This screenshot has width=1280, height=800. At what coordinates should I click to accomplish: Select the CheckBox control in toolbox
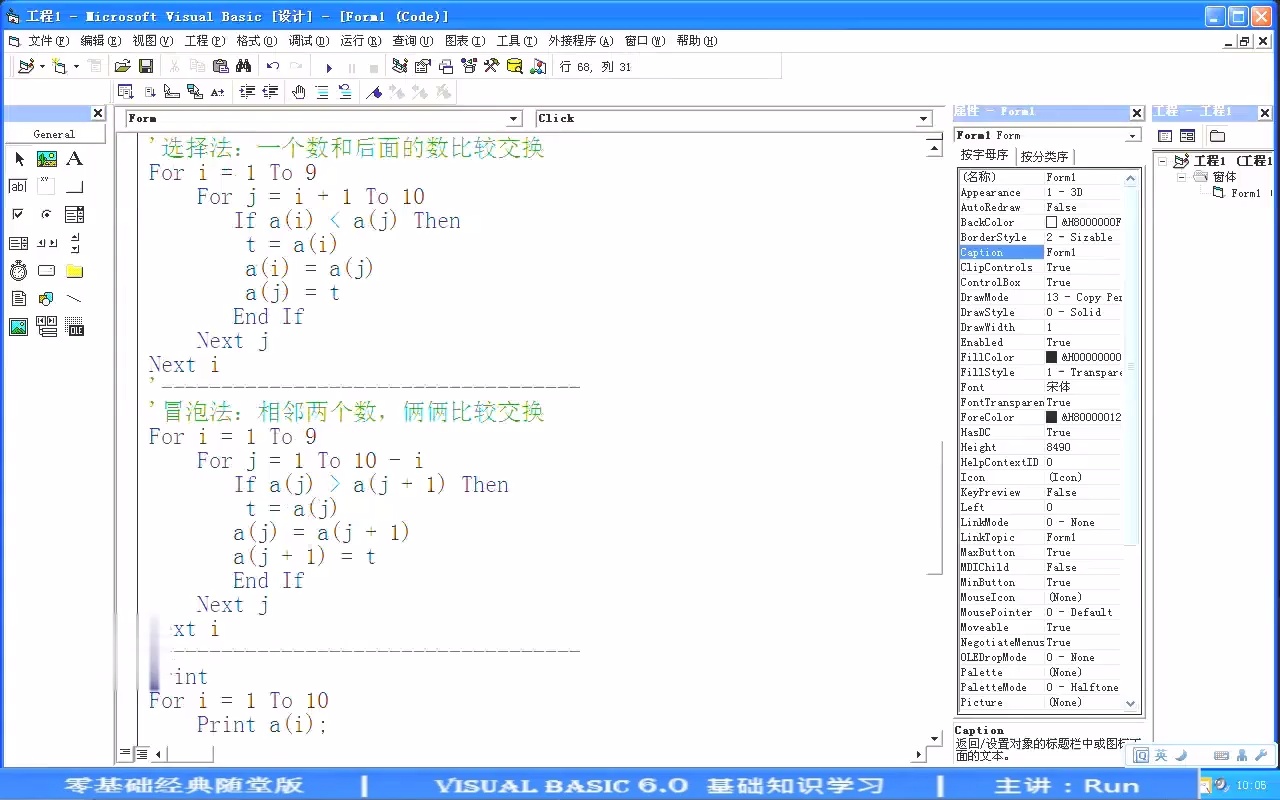pyautogui.click(x=18, y=214)
